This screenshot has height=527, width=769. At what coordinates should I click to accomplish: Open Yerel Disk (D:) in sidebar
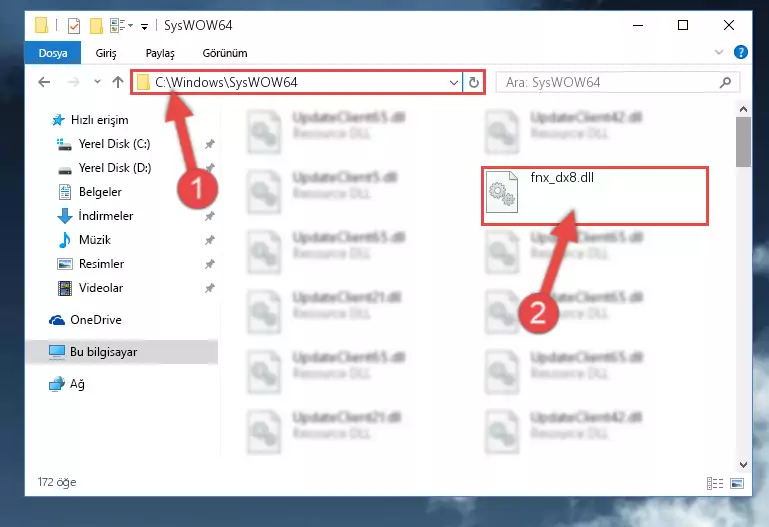tap(104, 168)
